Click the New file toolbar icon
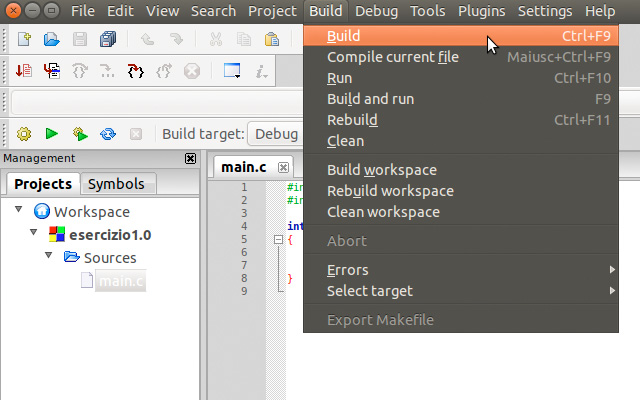 (25, 40)
